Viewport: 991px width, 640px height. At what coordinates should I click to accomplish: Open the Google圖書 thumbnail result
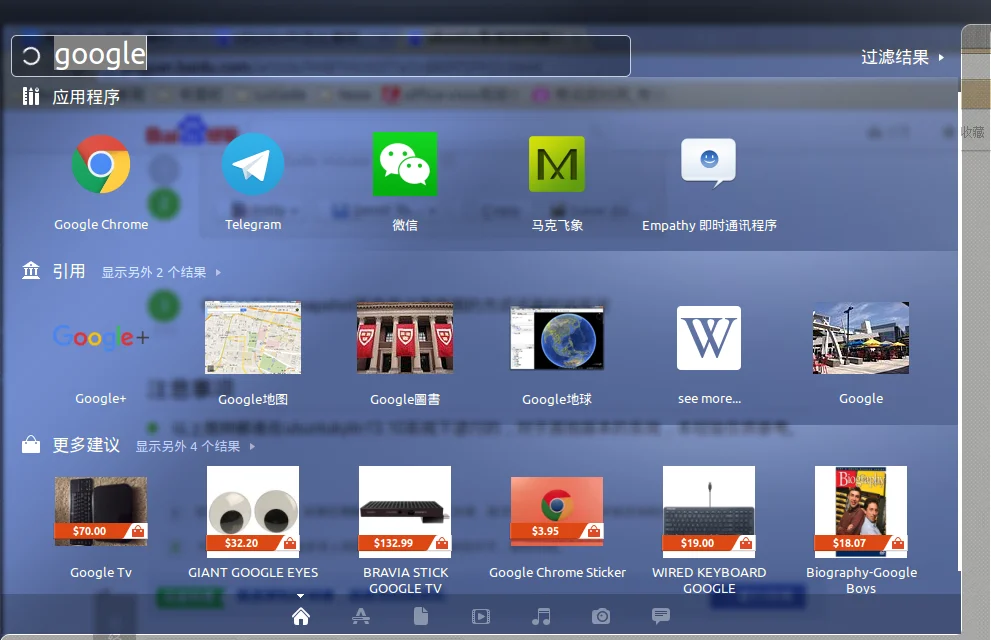[404, 338]
